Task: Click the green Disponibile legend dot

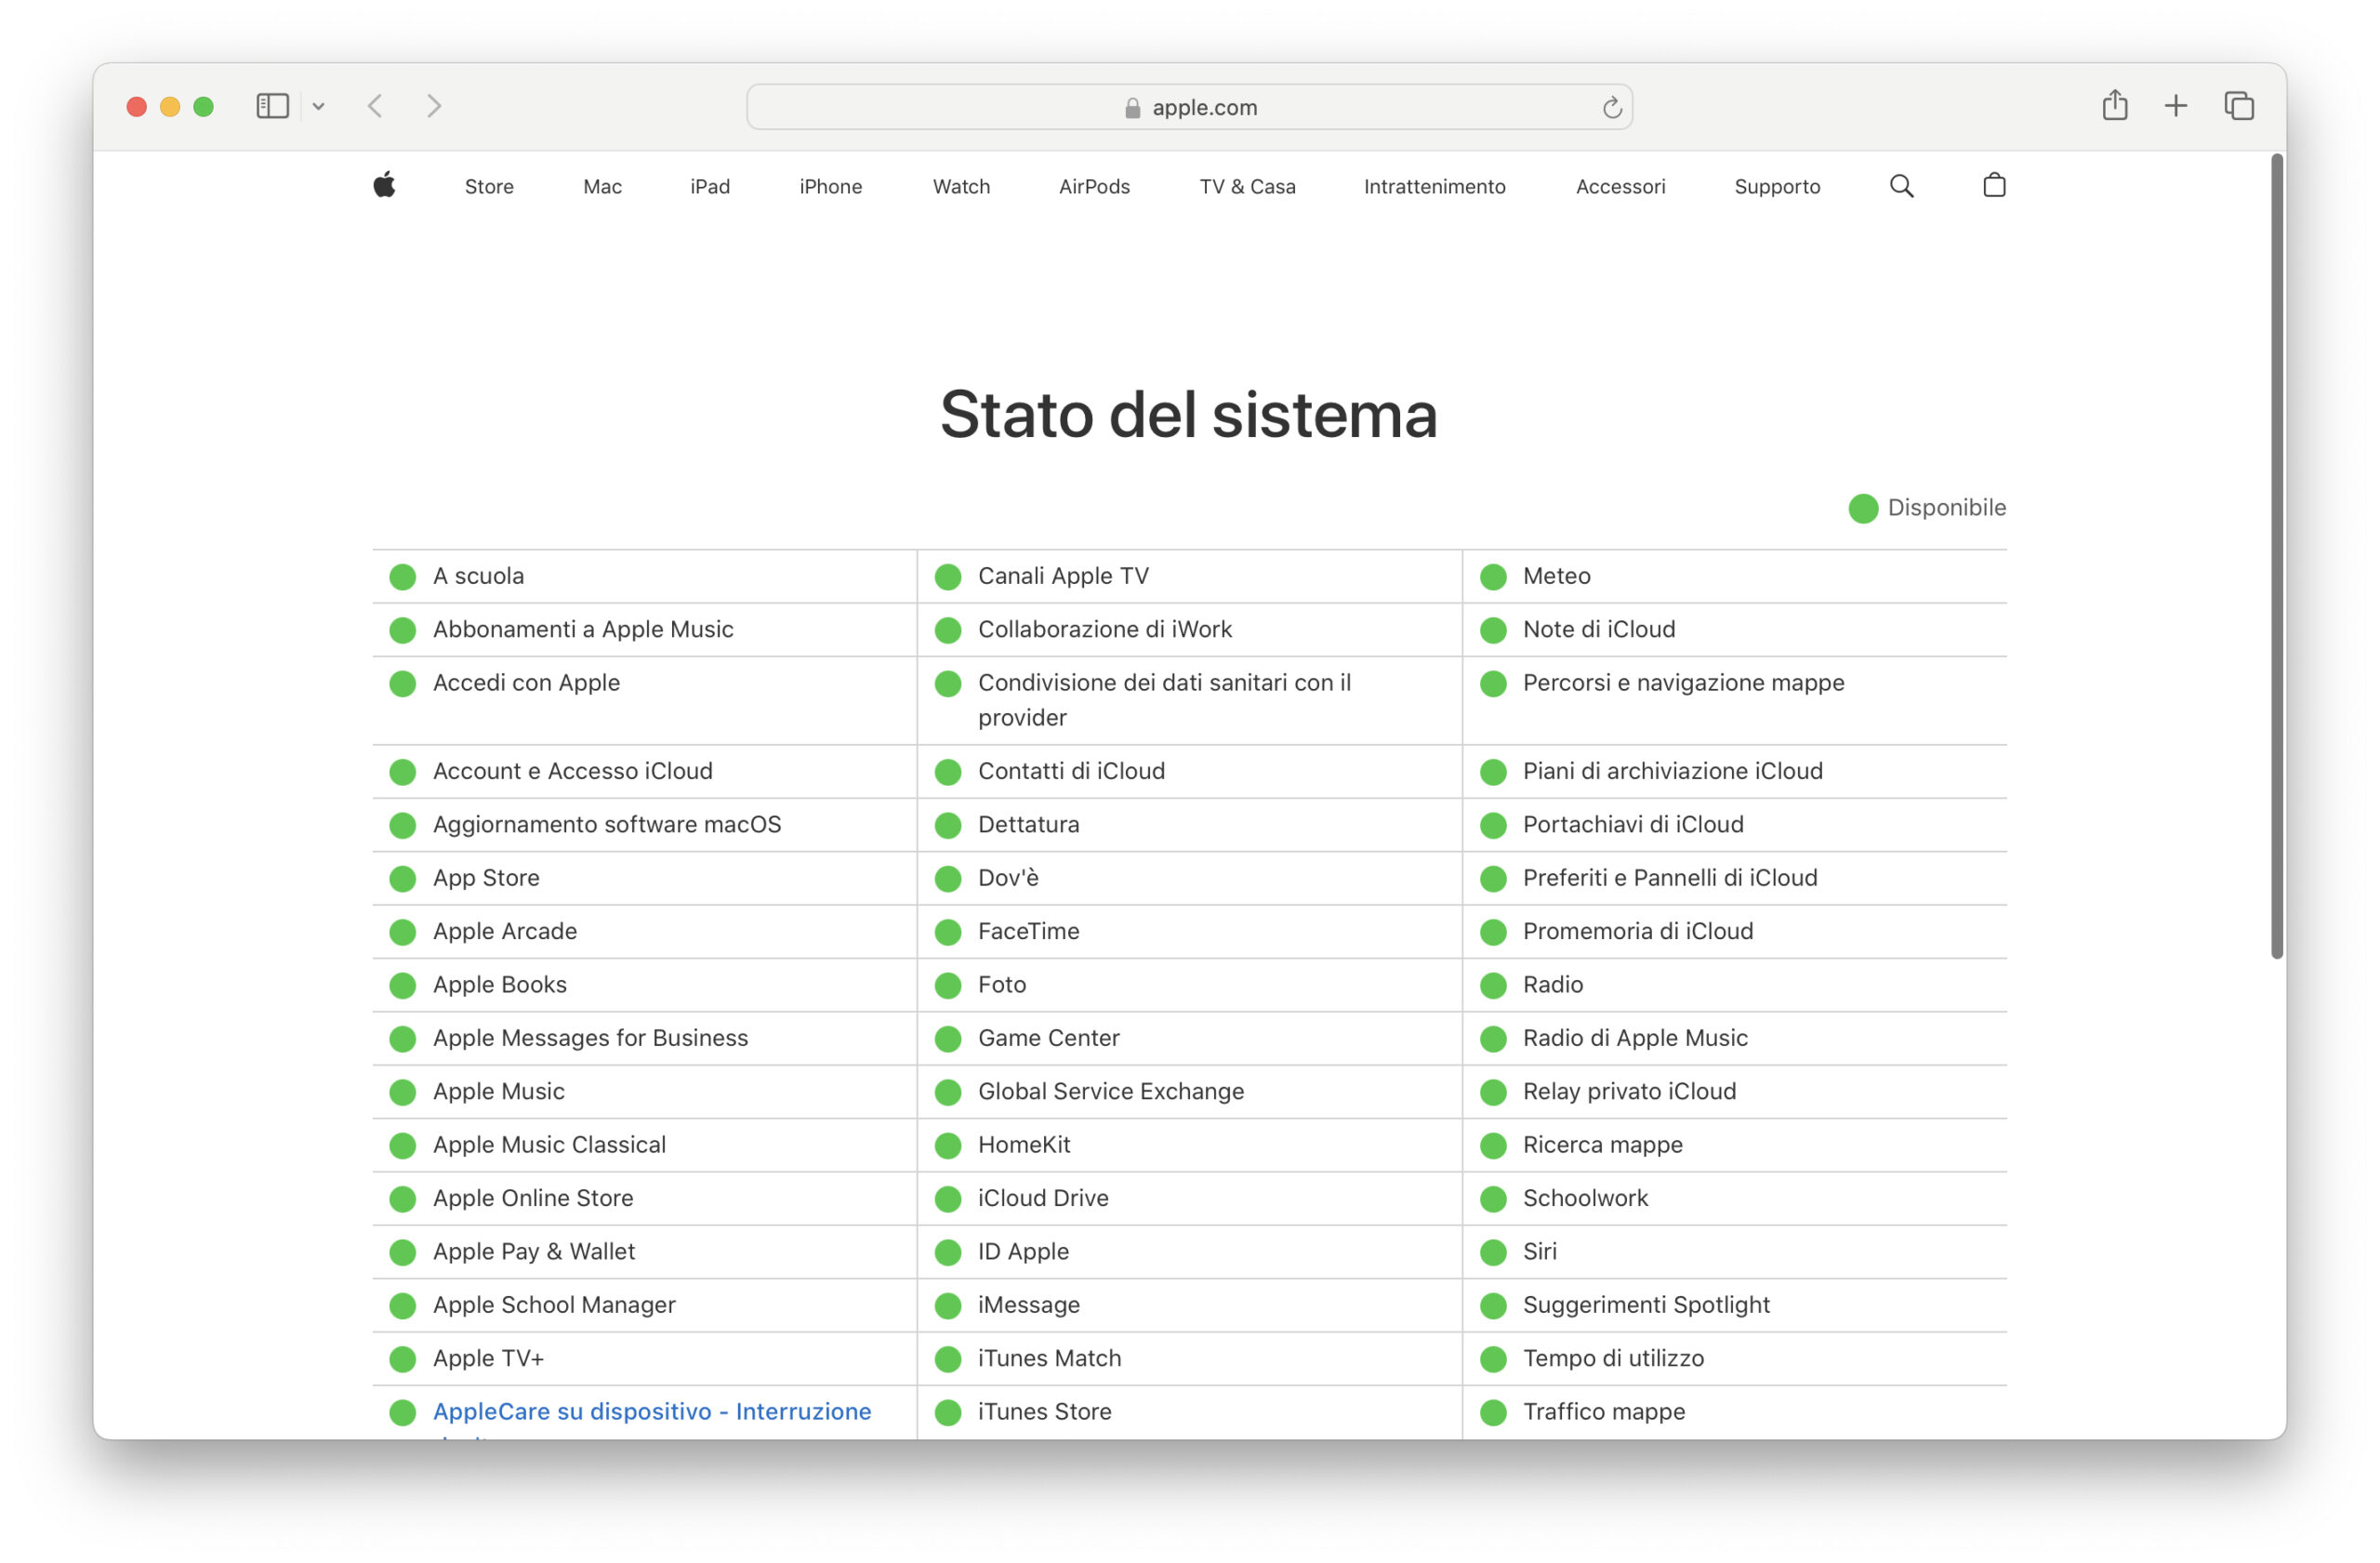Action: [x=1862, y=508]
